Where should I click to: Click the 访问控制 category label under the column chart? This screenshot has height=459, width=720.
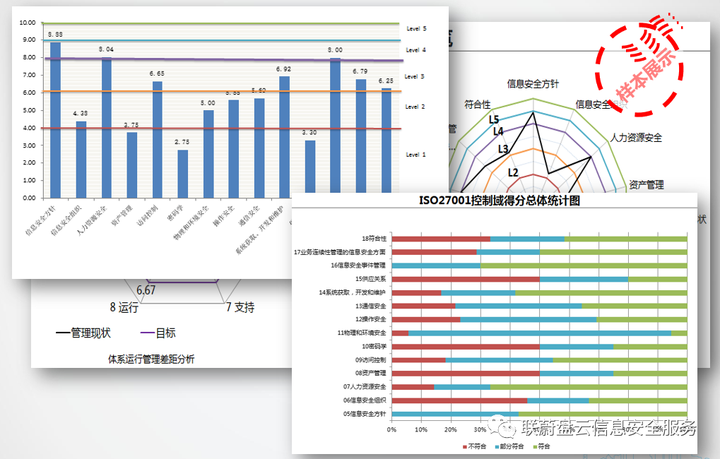pyautogui.click(x=148, y=215)
